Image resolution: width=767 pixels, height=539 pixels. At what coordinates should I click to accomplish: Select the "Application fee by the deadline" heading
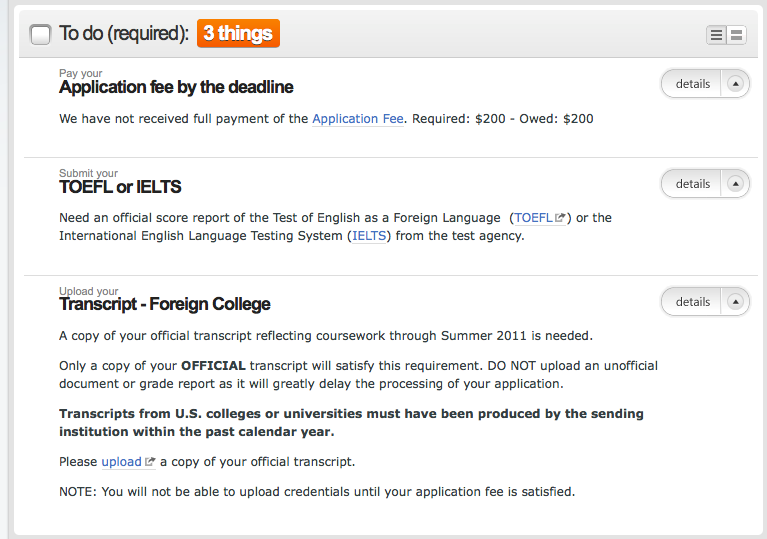click(x=176, y=87)
